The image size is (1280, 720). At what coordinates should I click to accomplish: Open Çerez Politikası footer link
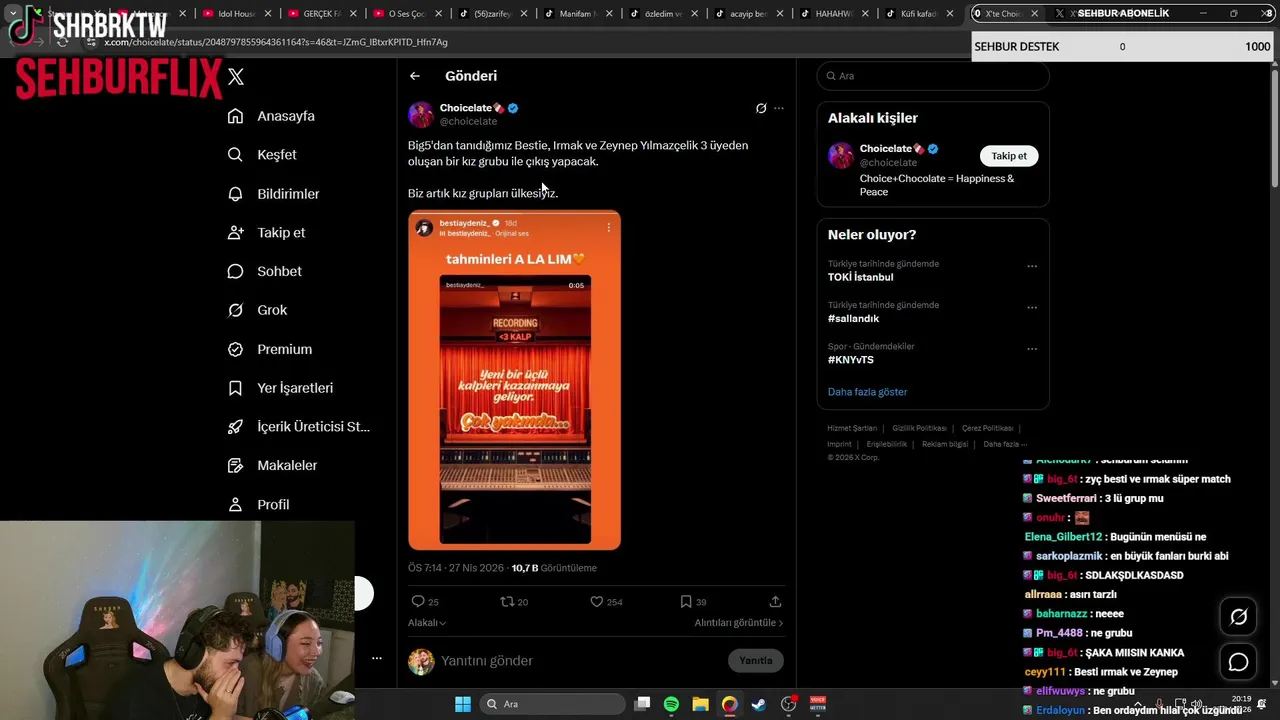pyautogui.click(x=987, y=428)
